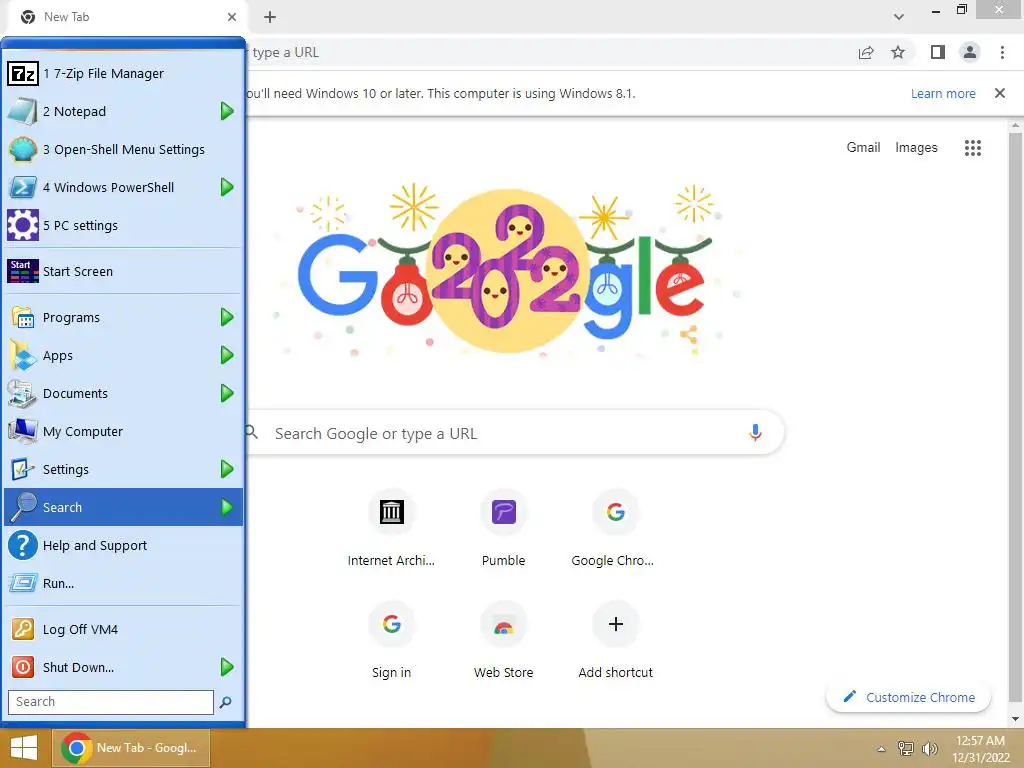Select Log Off VM4
Image resolution: width=1024 pixels, height=768 pixels.
point(123,629)
